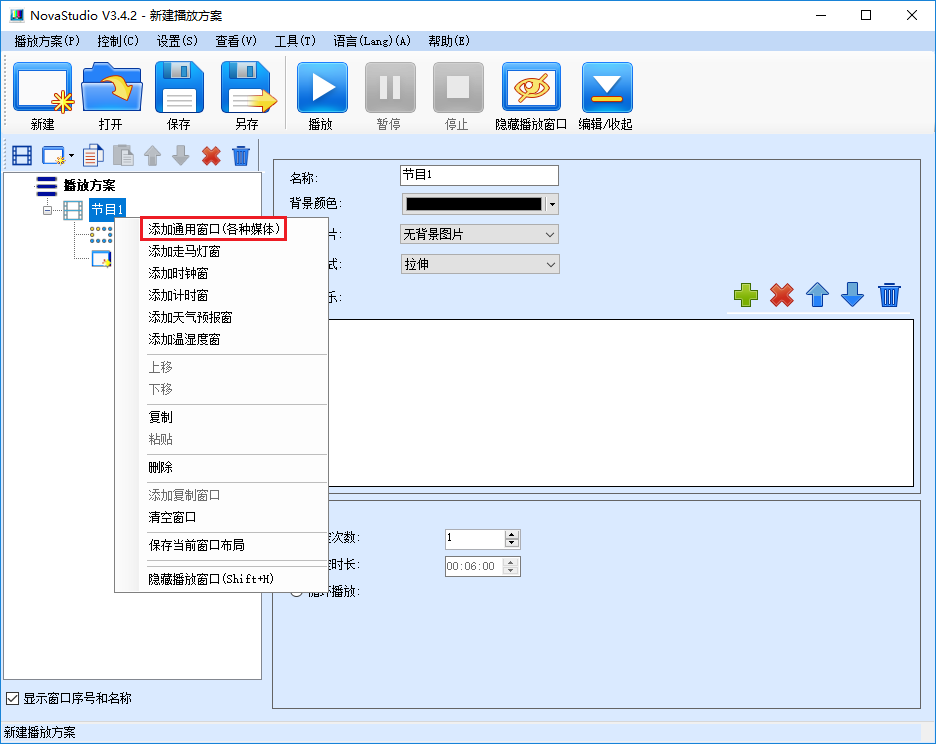Add background music with green plus icon
The width and height of the screenshot is (936, 744).
tap(746, 295)
